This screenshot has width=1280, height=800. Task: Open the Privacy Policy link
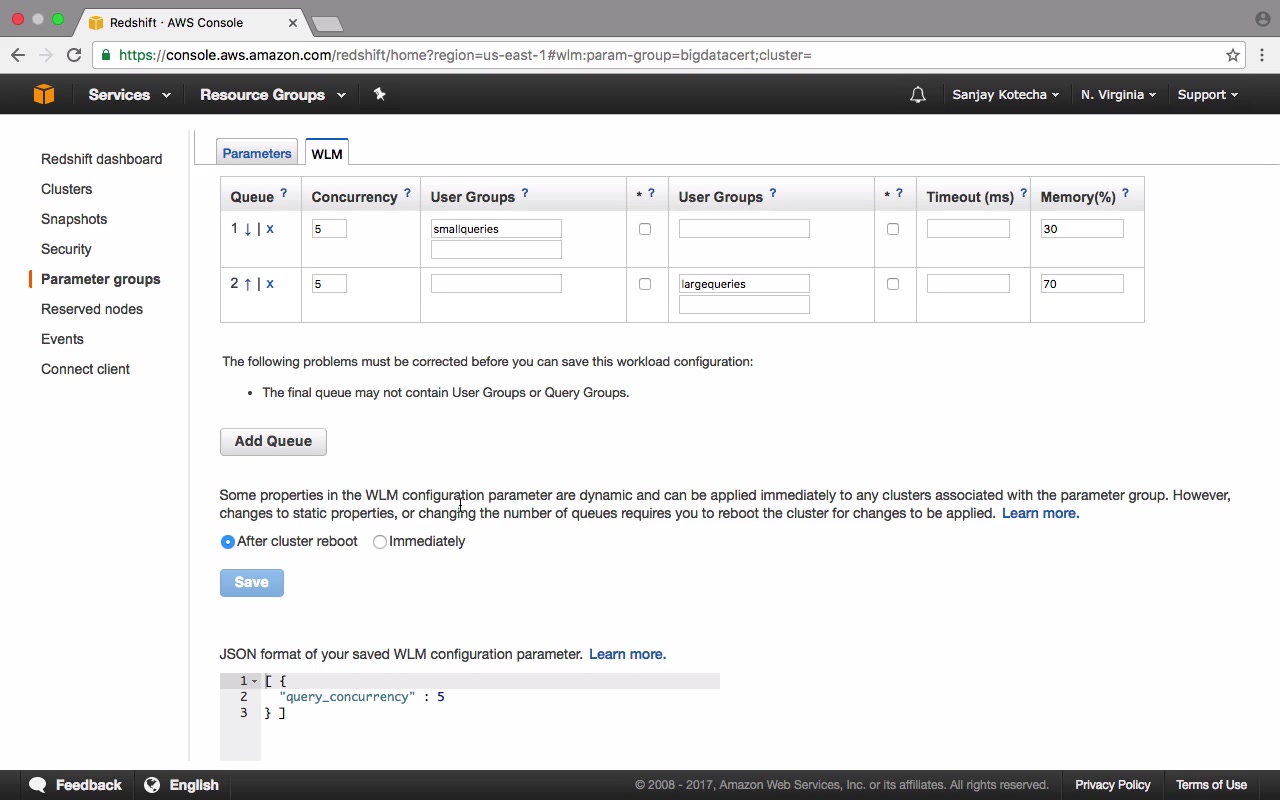pos(1113,785)
